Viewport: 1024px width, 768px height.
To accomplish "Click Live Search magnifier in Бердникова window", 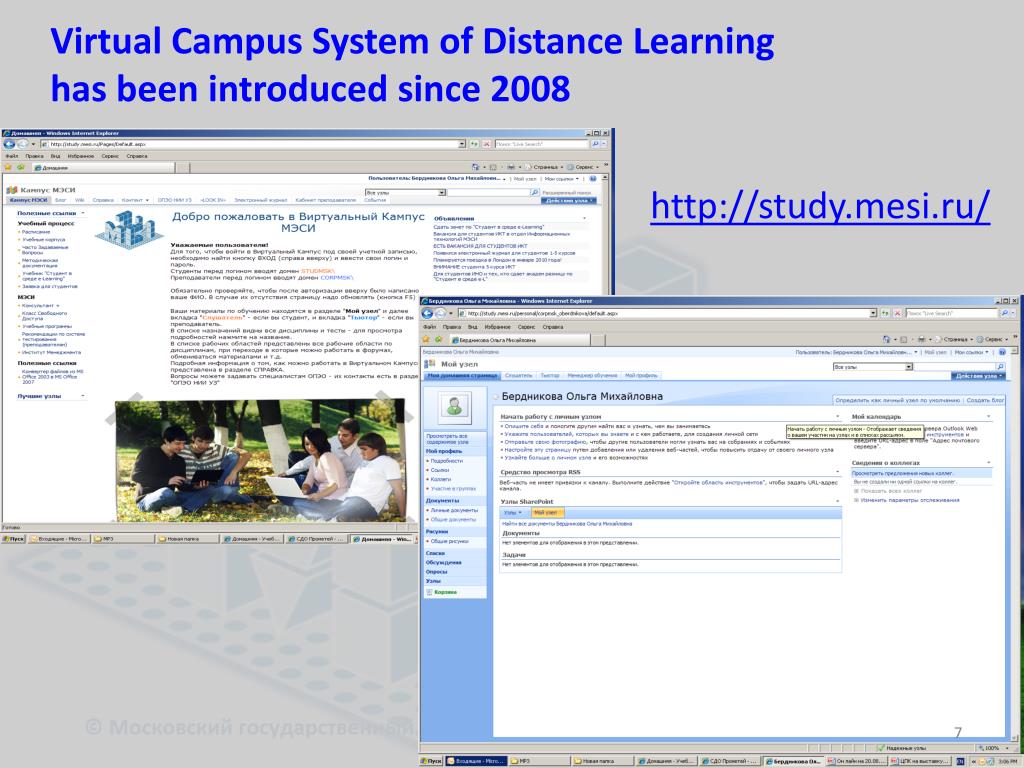I will (x=1004, y=313).
